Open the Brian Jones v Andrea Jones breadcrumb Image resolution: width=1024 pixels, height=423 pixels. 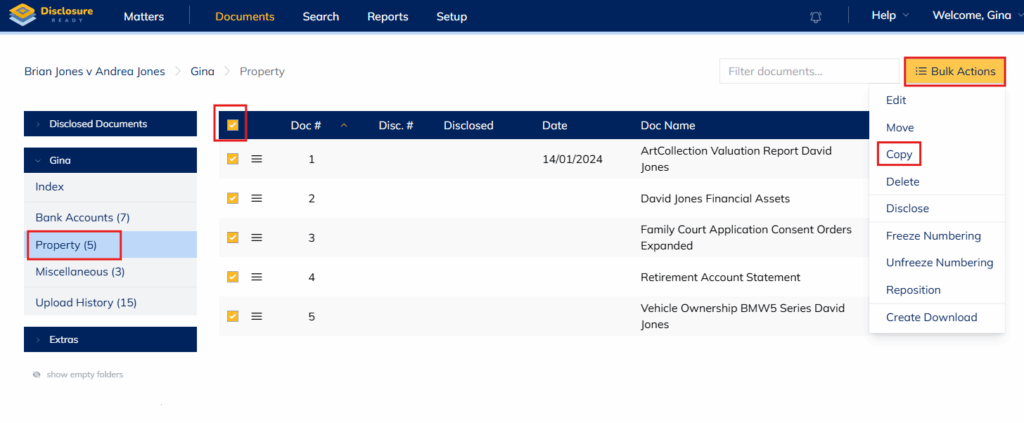click(x=94, y=72)
